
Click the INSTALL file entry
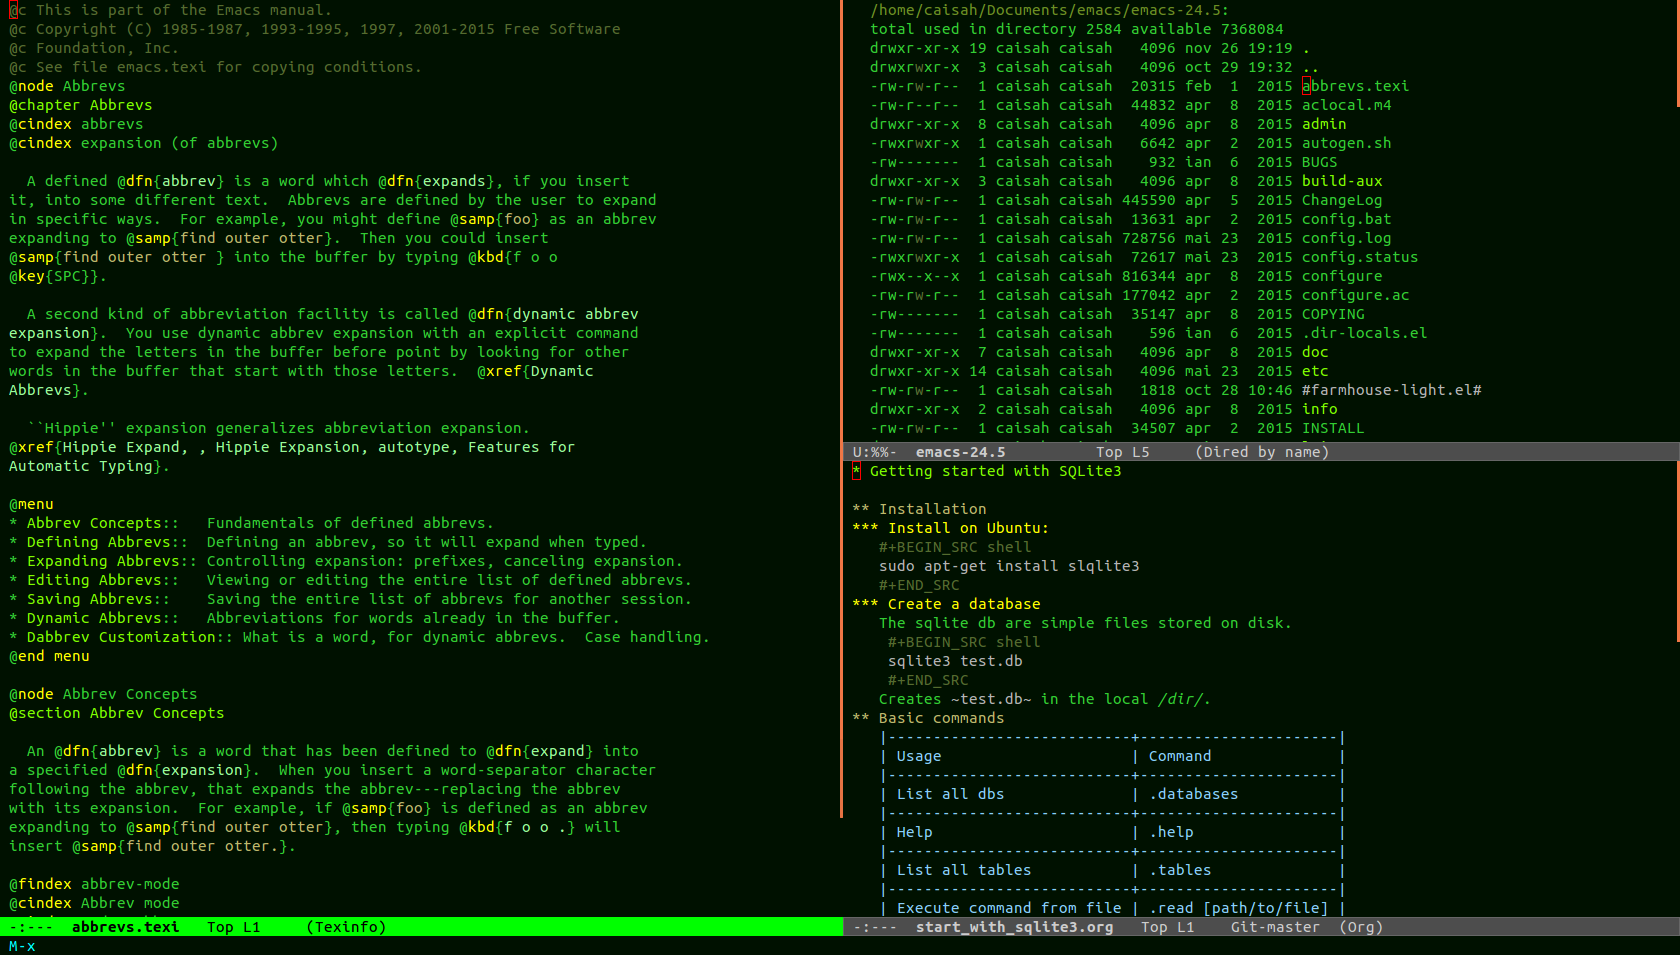1333,428
